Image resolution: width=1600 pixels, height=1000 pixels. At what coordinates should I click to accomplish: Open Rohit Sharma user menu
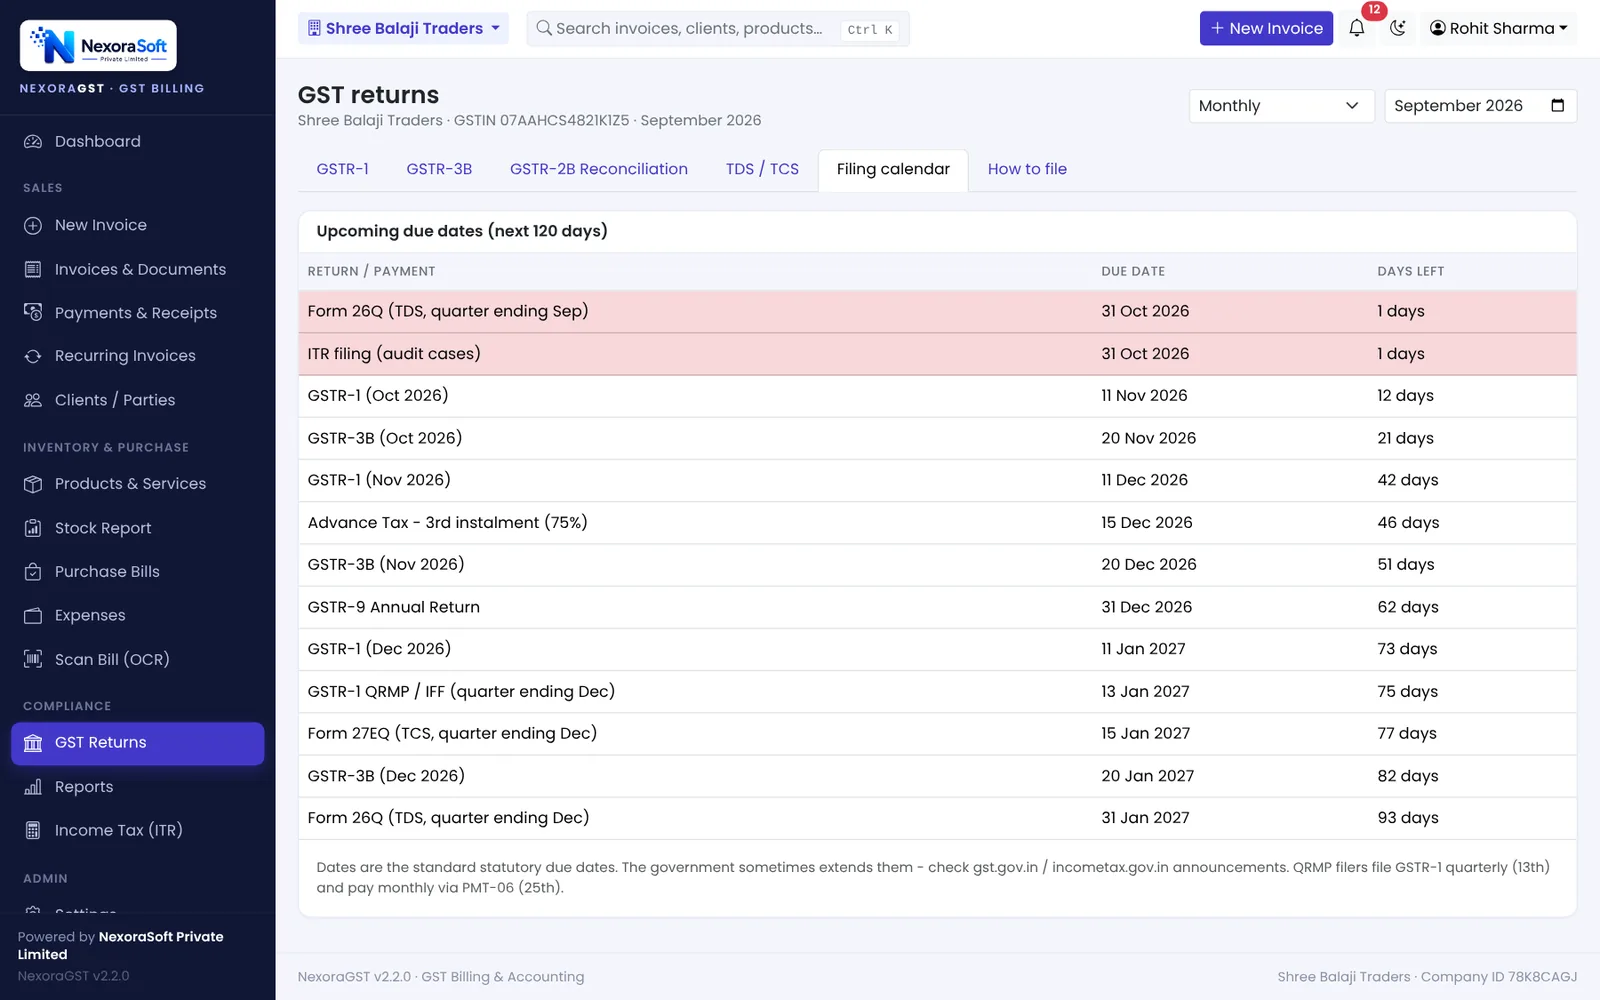click(x=1498, y=28)
